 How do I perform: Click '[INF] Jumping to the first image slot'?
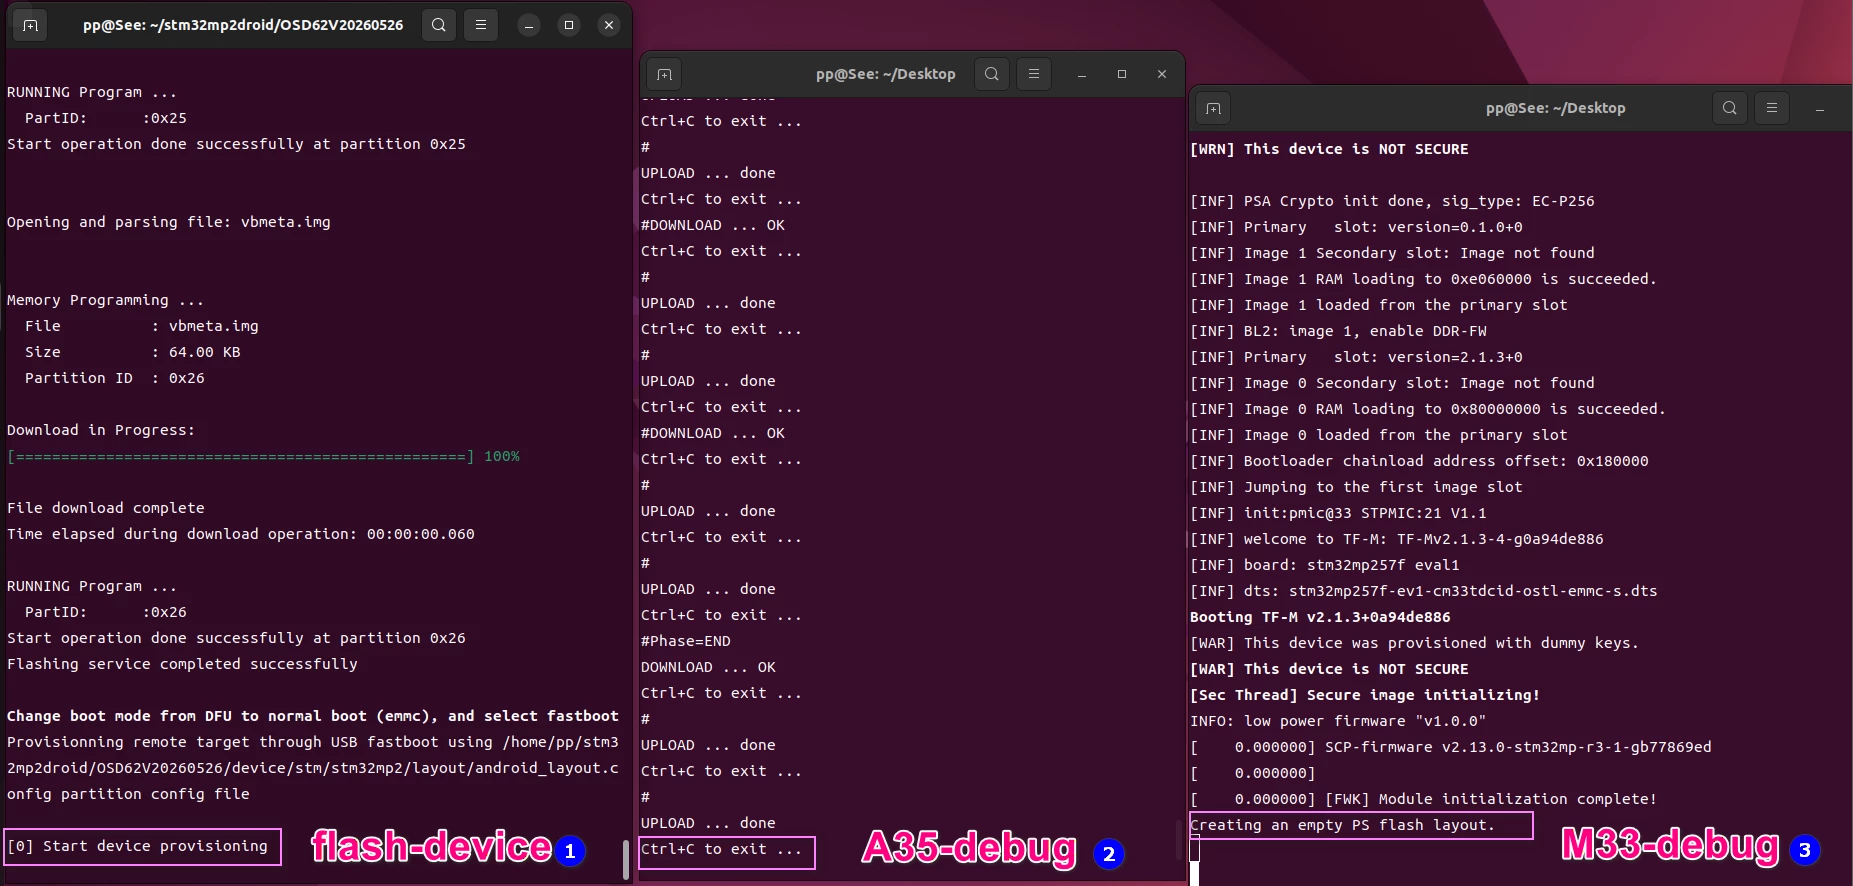tap(1356, 487)
